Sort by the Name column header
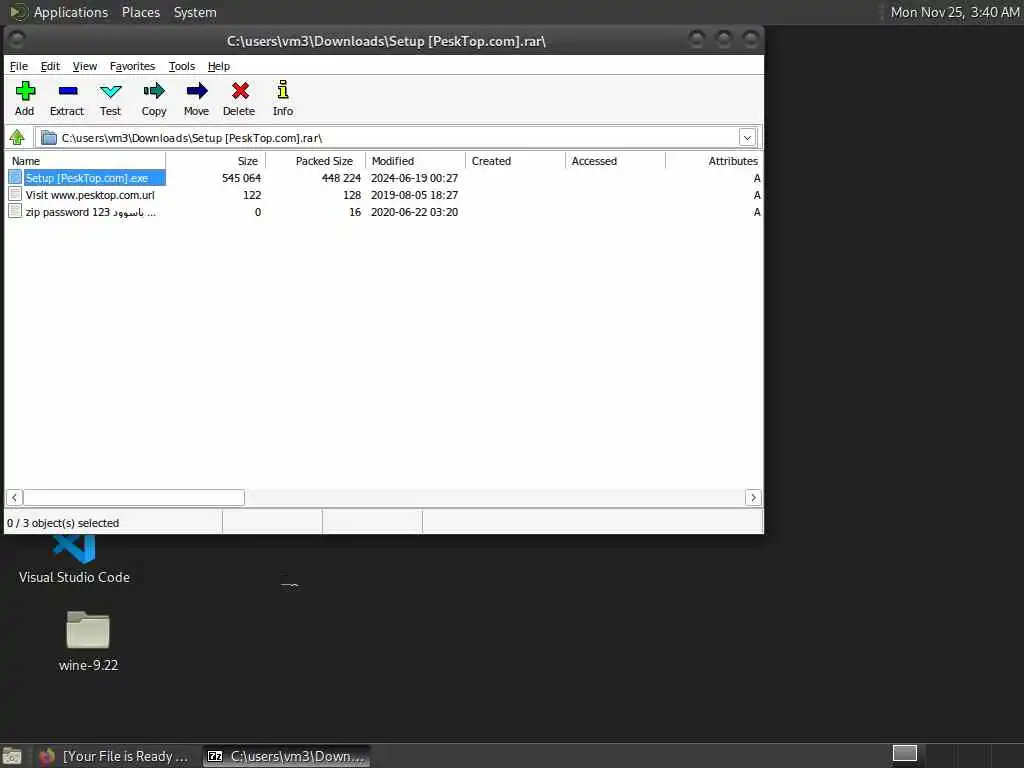Viewport: 1024px width, 768px height. point(86,161)
